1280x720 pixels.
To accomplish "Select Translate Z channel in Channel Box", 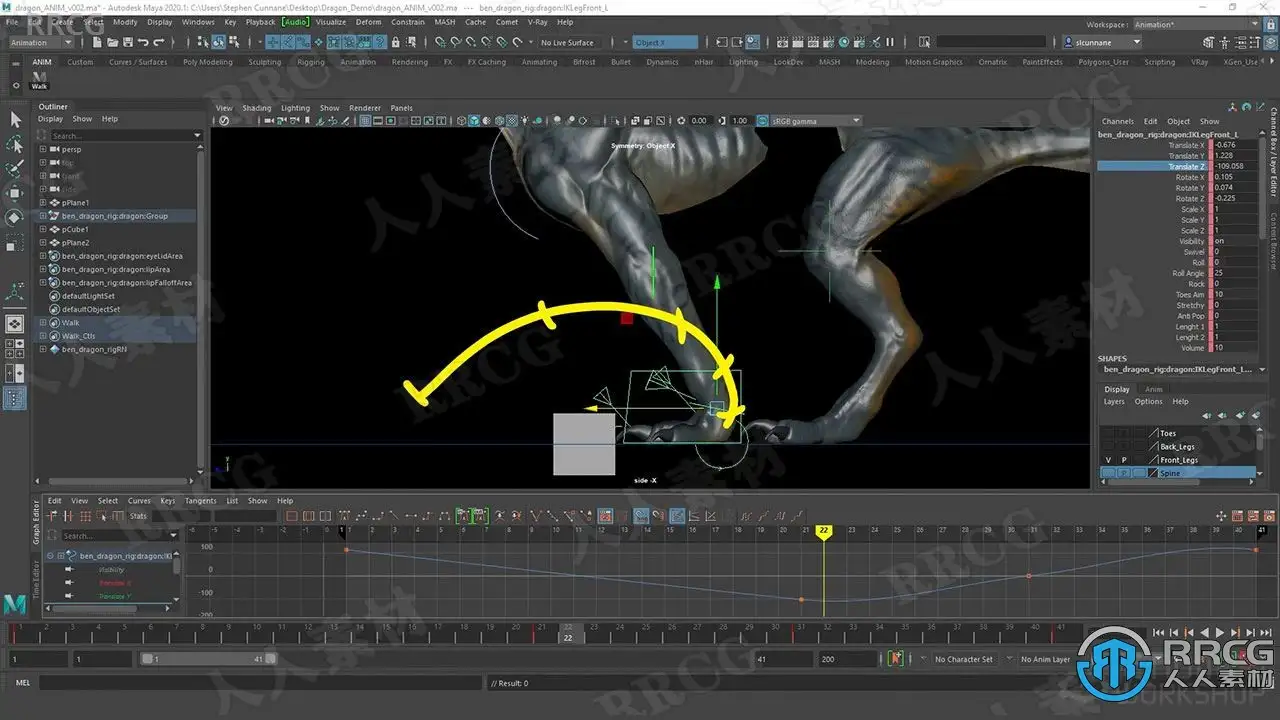I will point(1186,166).
